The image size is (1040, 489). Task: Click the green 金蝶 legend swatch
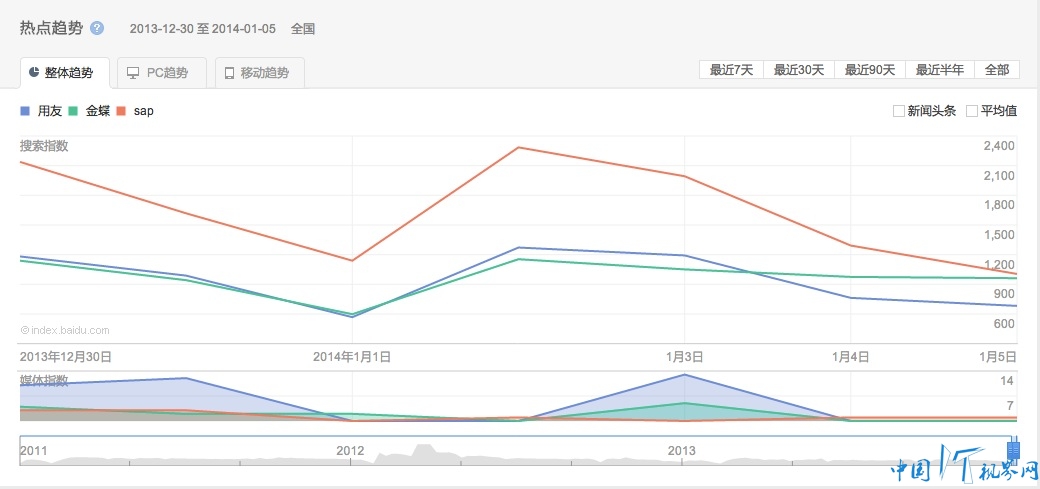(74, 111)
